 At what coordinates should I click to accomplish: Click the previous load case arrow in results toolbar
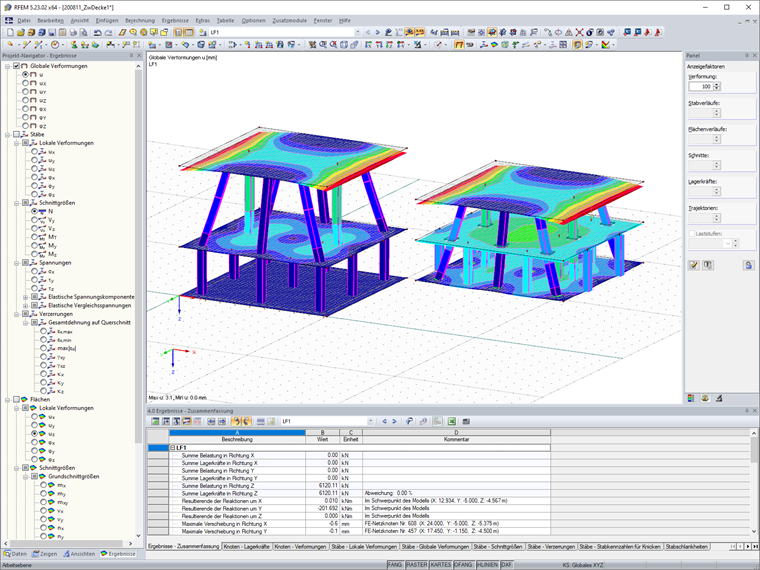(x=384, y=421)
